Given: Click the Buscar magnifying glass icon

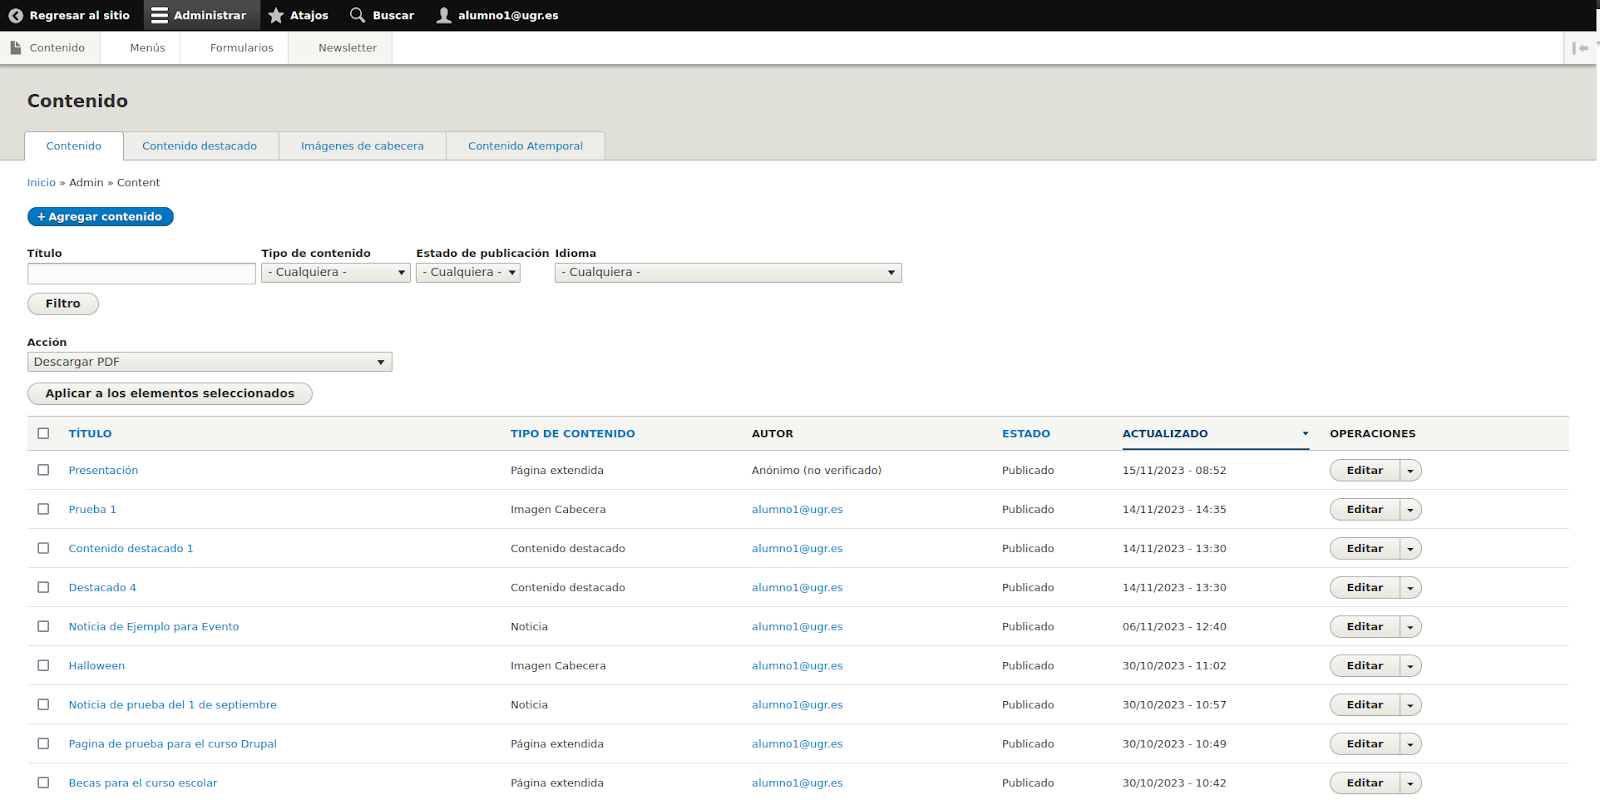Looking at the screenshot, I should click(x=357, y=16).
